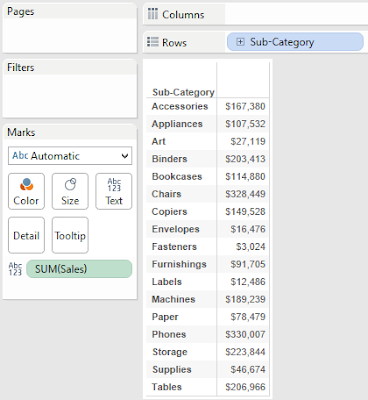Click the Rows shelf icon
Viewport: 368px width, 400px height.
(153, 42)
